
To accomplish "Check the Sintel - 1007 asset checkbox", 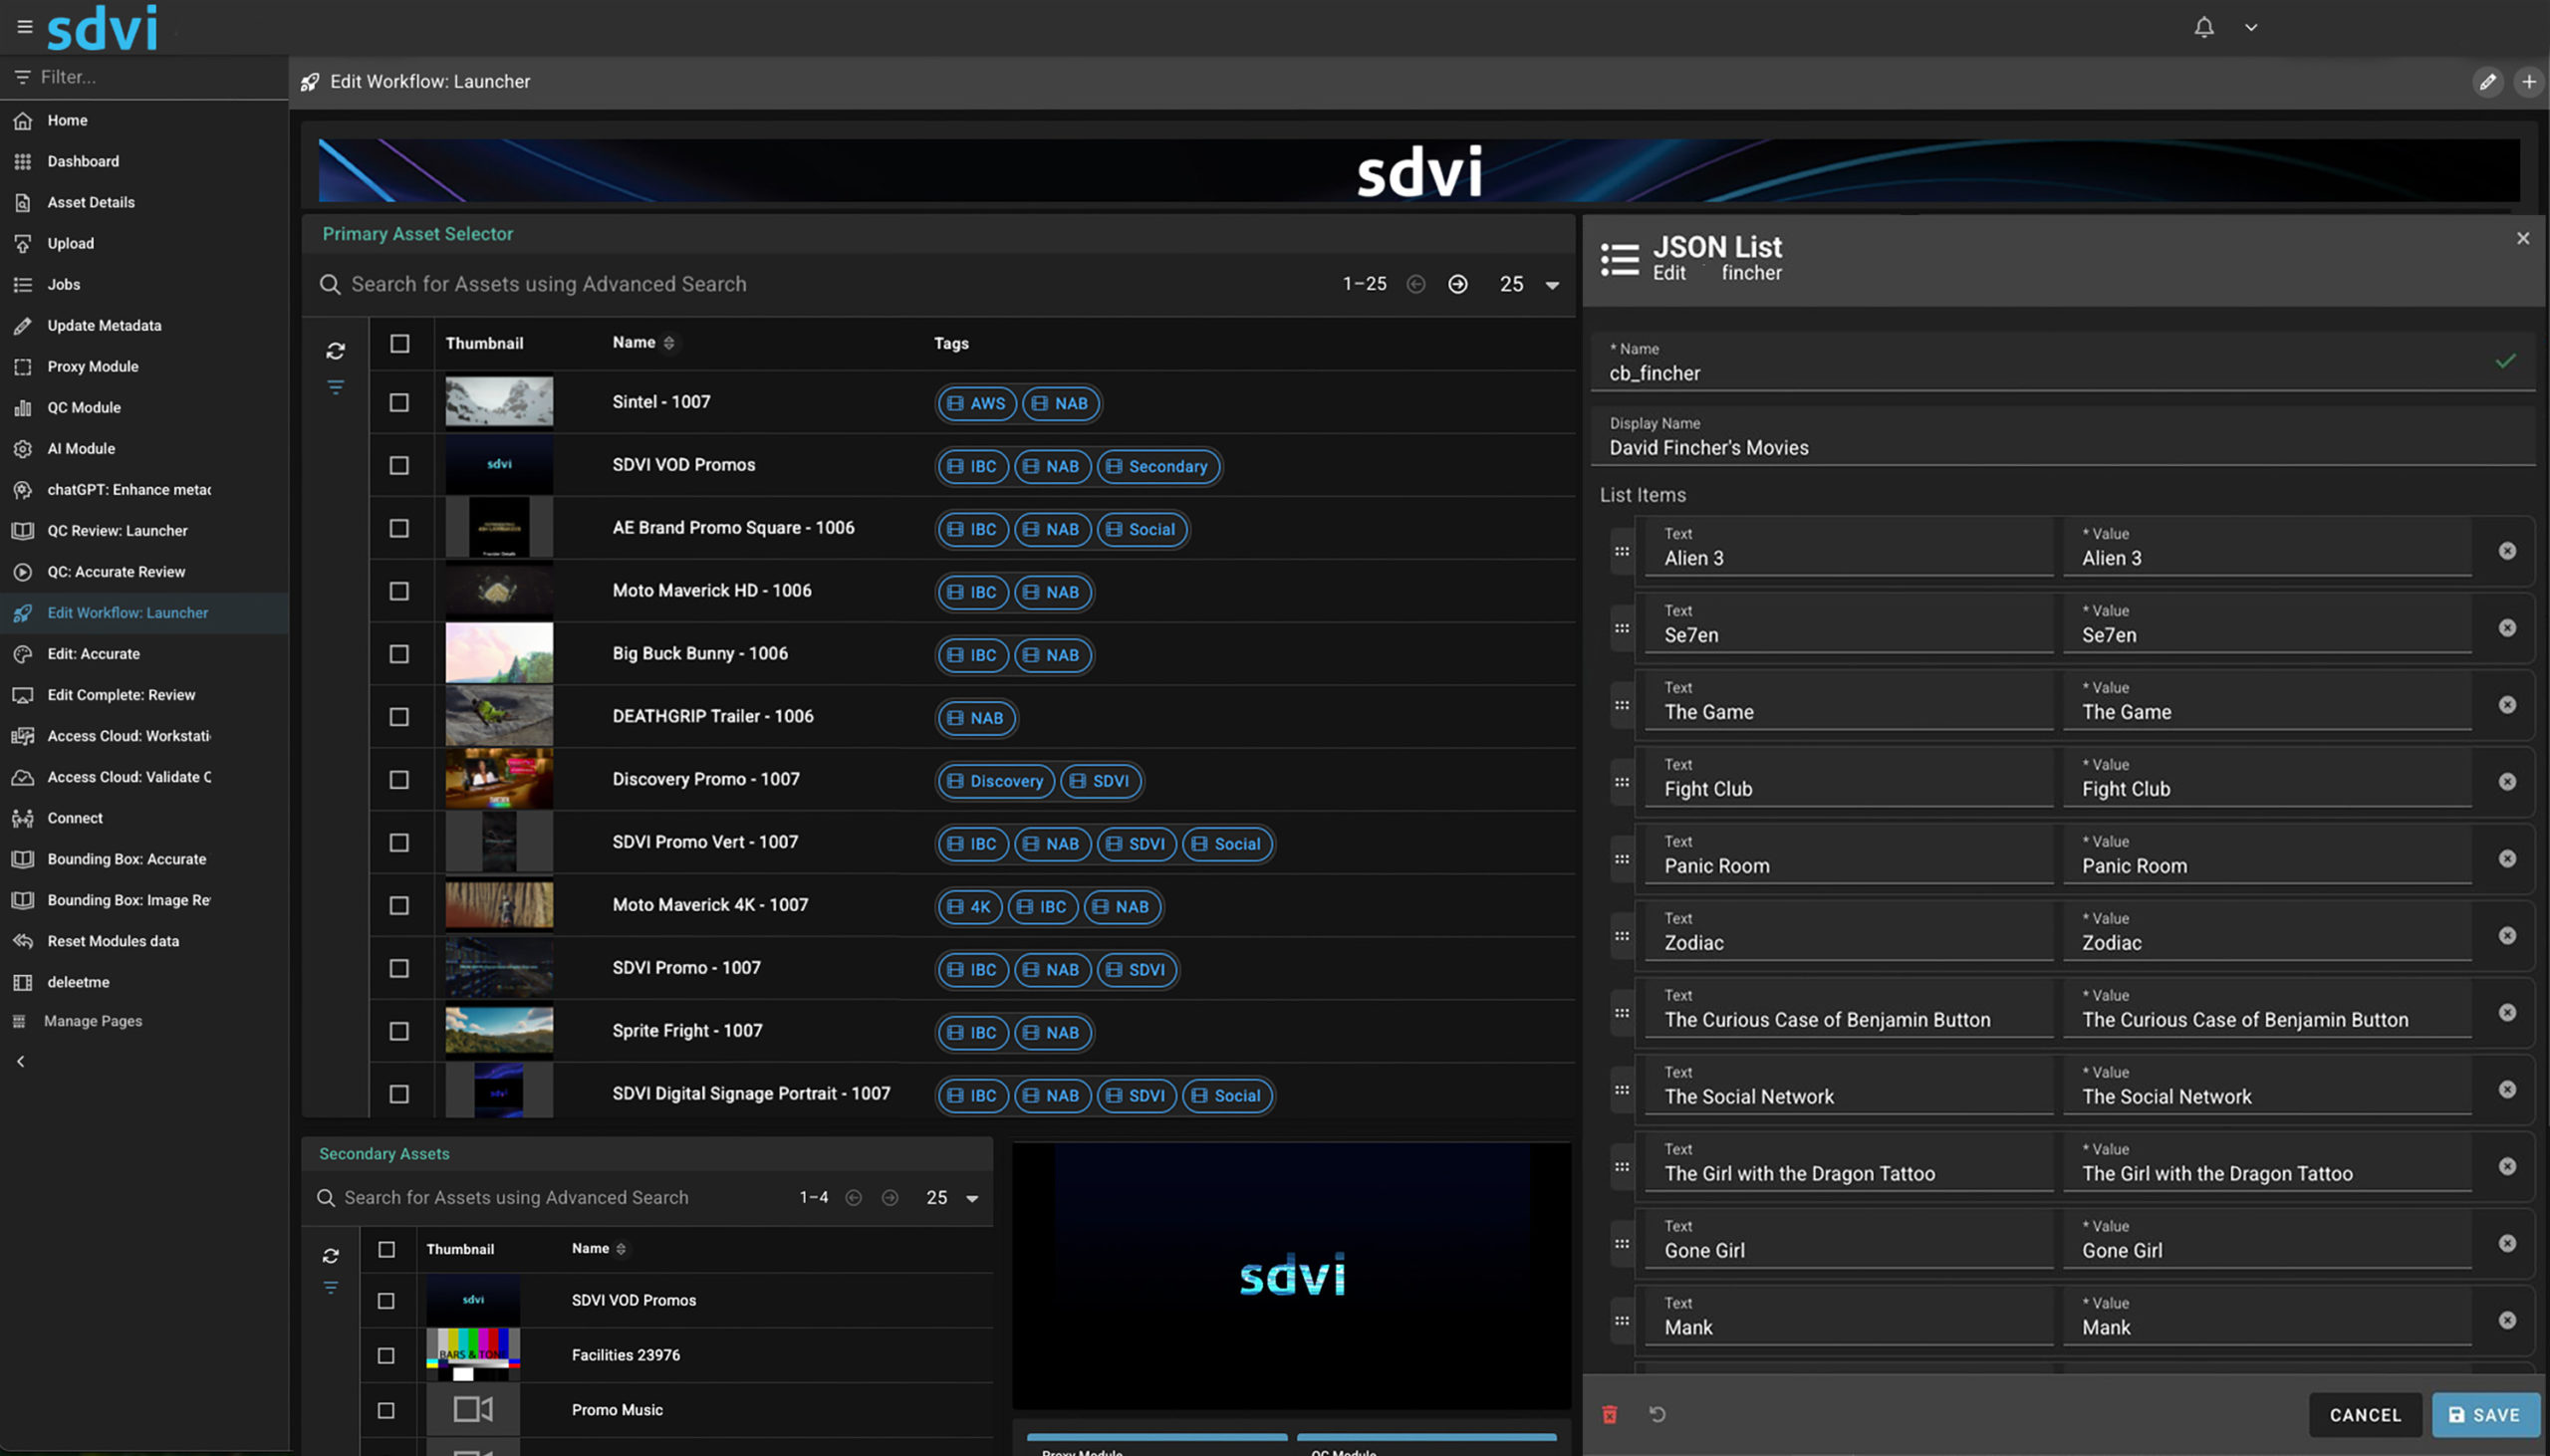I will 400,402.
